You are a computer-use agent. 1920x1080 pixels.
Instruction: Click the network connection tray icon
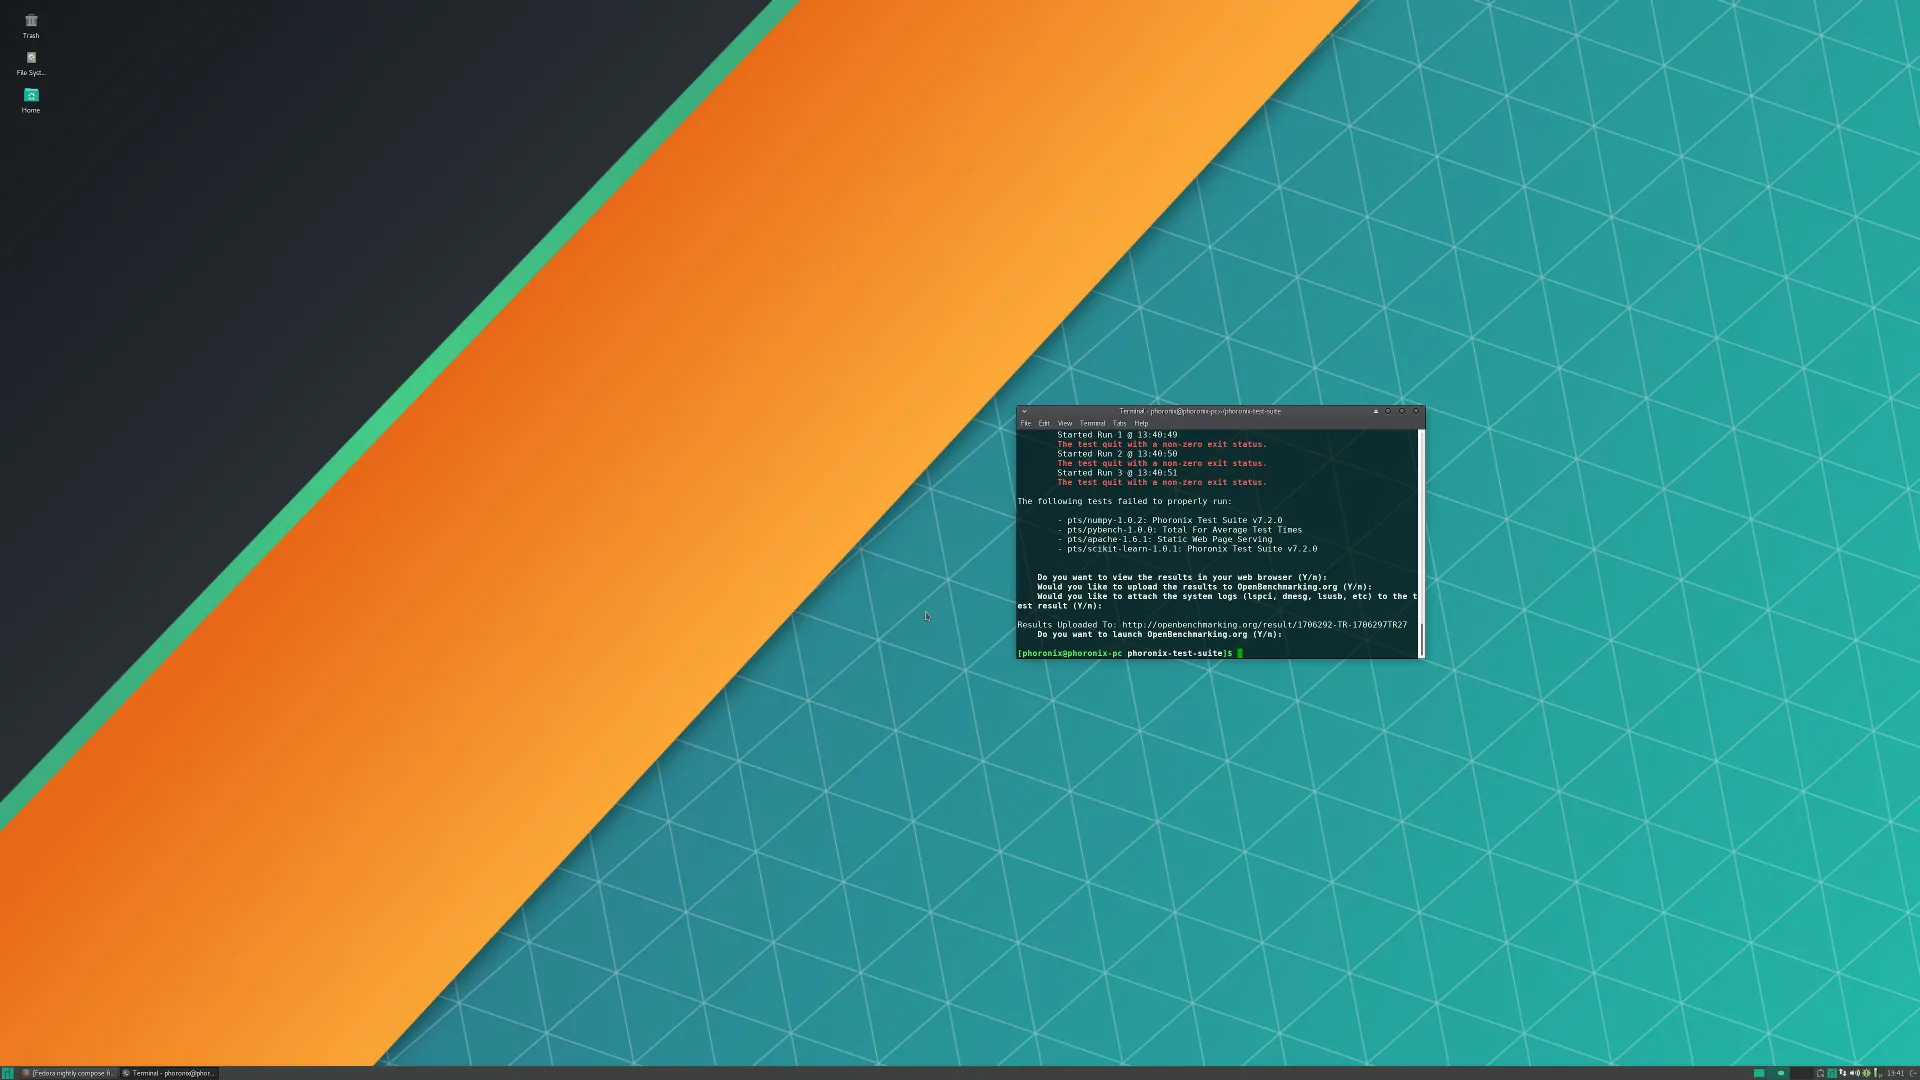click(1842, 1073)
